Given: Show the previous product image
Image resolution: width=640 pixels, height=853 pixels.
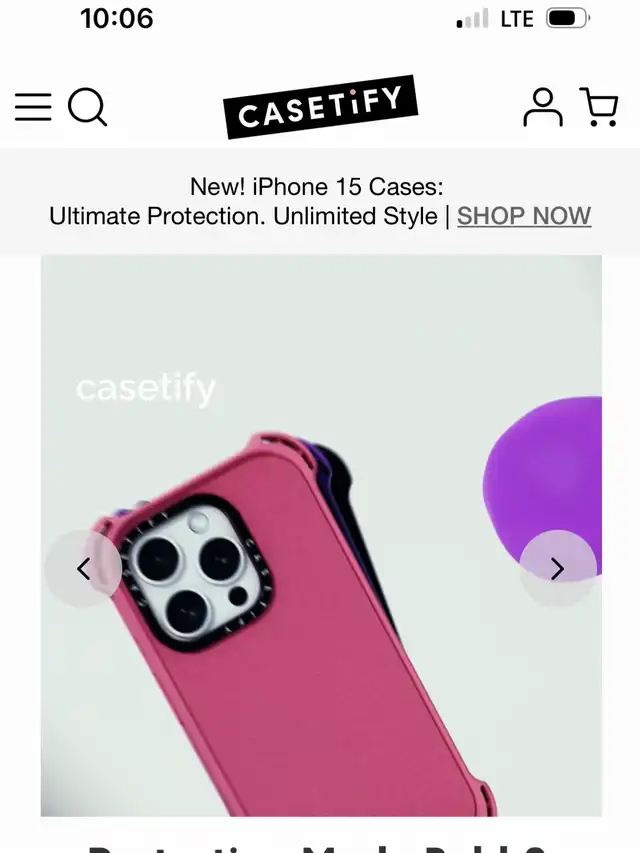Looking at the screenshot, I should (x=83, y=569).
